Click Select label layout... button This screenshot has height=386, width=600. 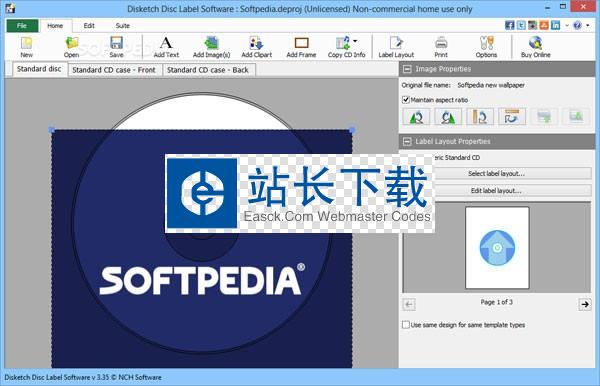496,173
